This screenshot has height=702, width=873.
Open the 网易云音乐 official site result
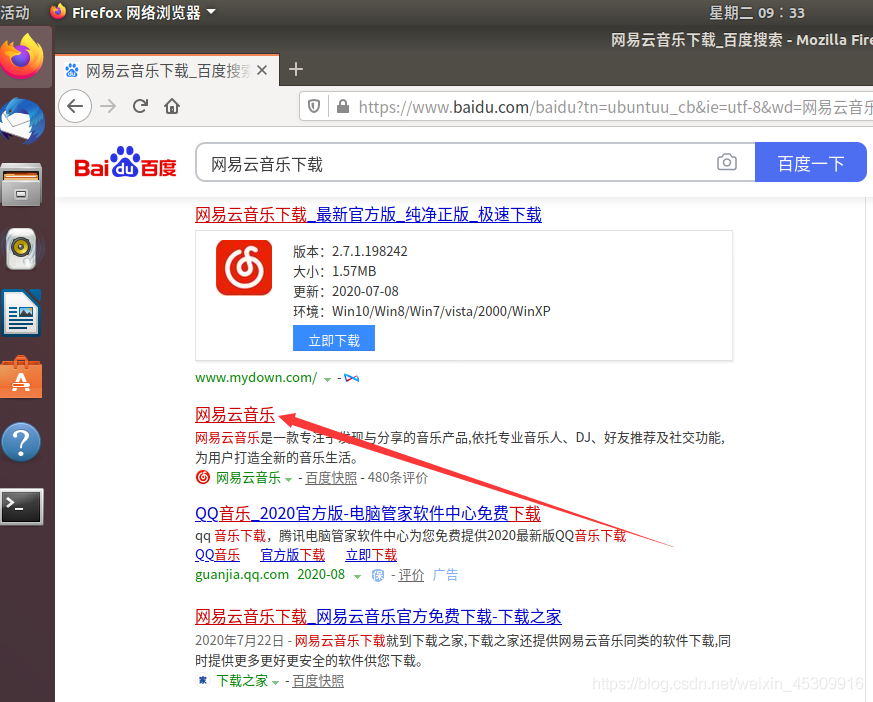235,414
